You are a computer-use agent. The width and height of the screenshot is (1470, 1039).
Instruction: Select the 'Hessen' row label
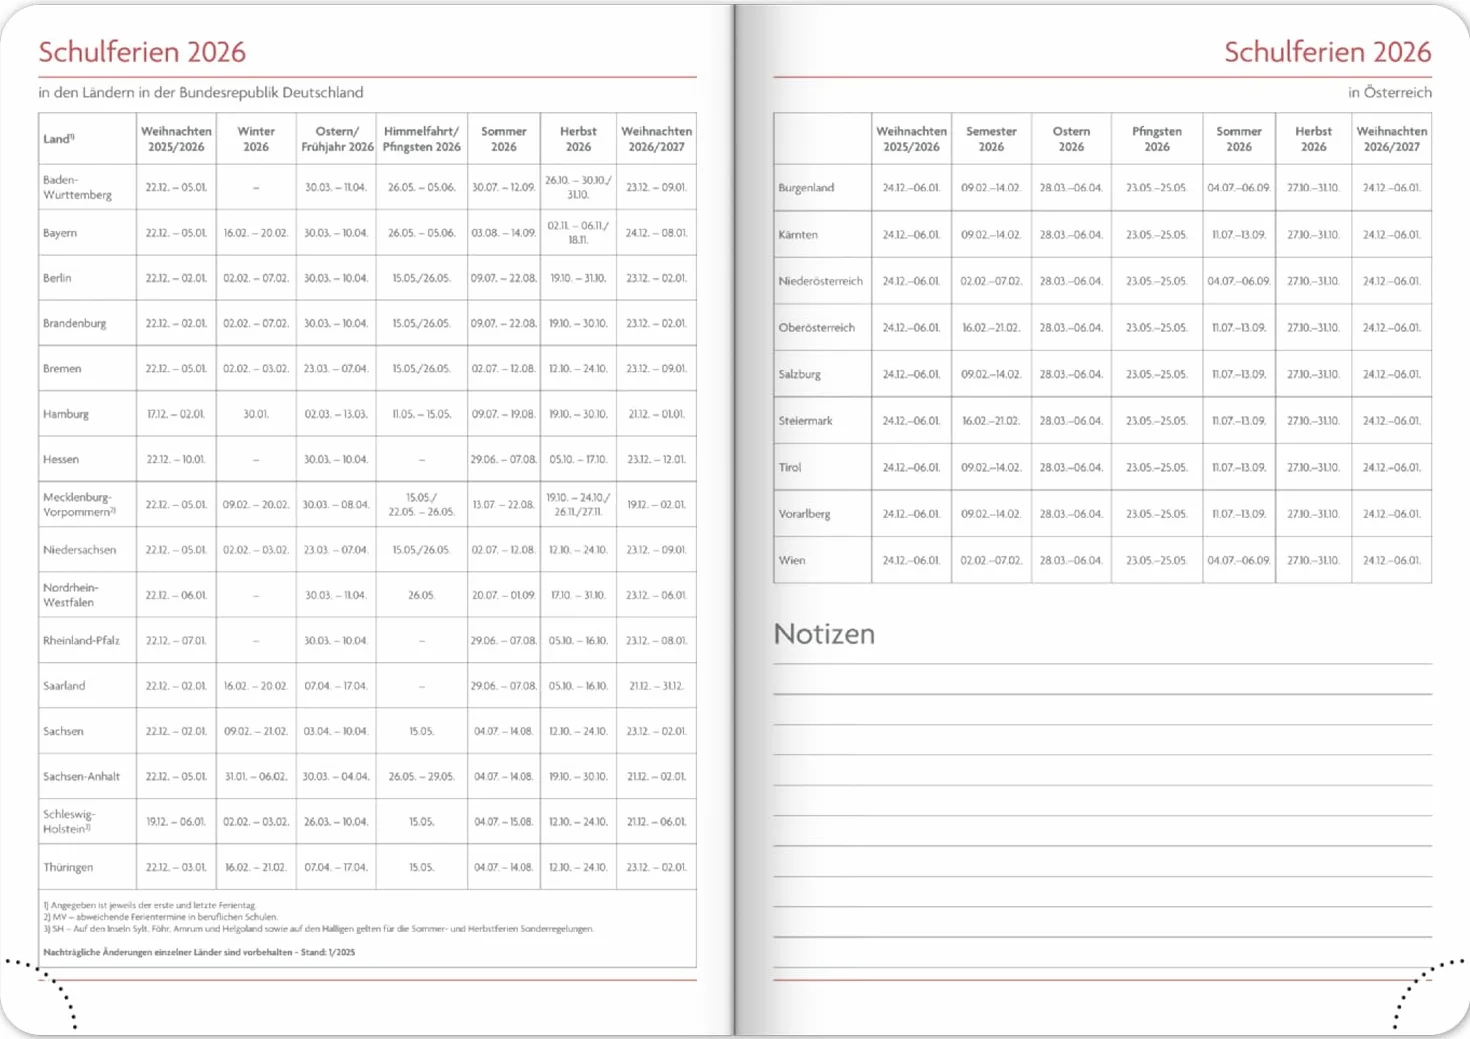tap(61, 459)
